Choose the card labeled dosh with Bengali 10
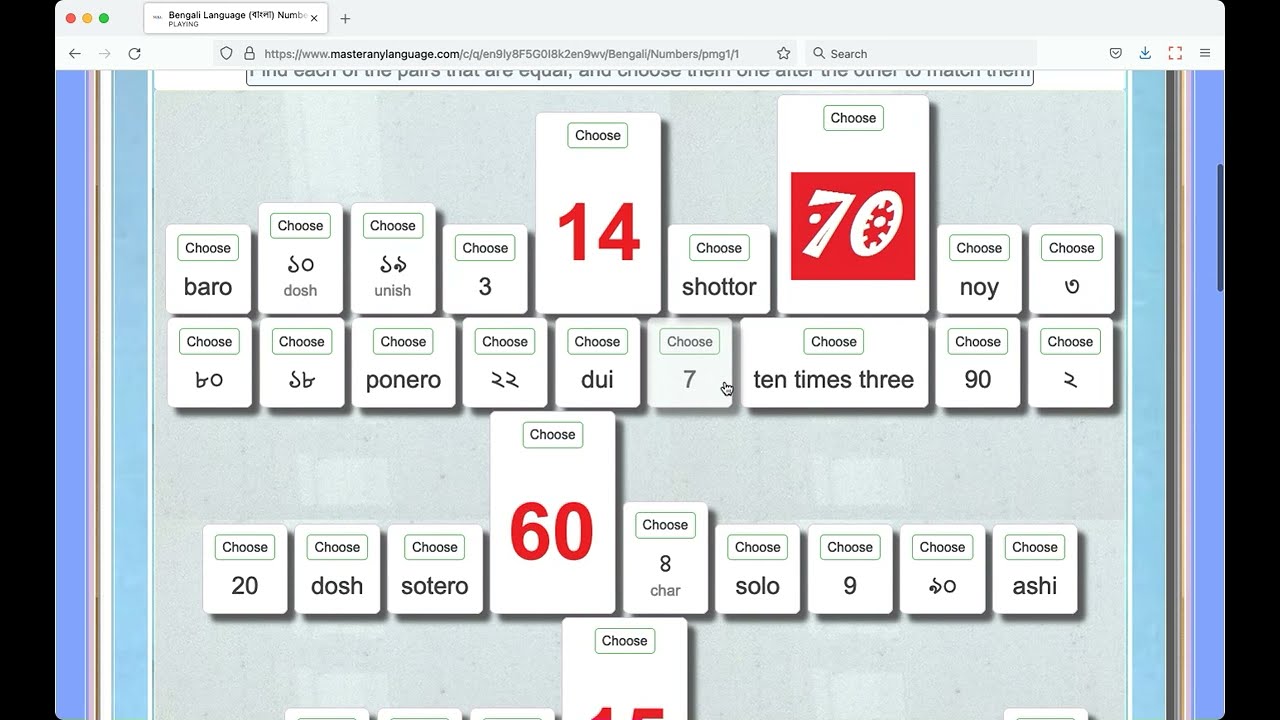1280x720 pixels. click(300, 225)
